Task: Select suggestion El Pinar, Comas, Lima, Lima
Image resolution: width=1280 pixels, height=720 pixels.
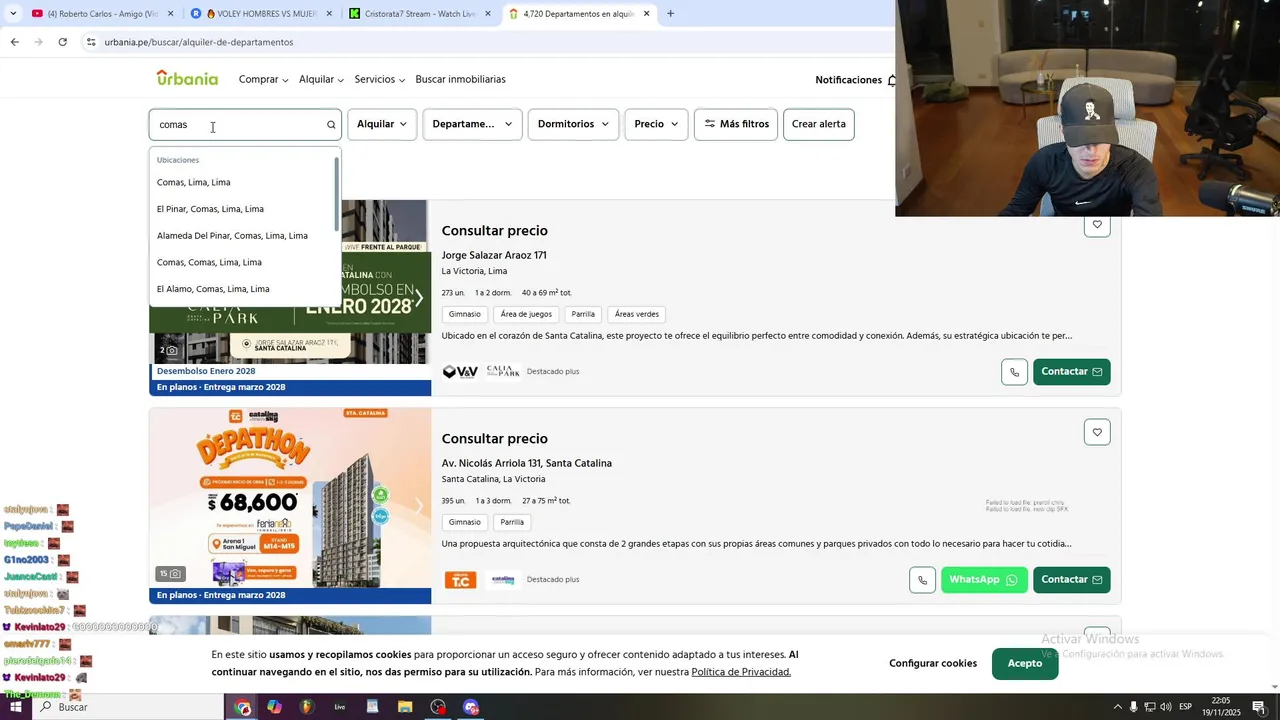Action: coord(210,209)
